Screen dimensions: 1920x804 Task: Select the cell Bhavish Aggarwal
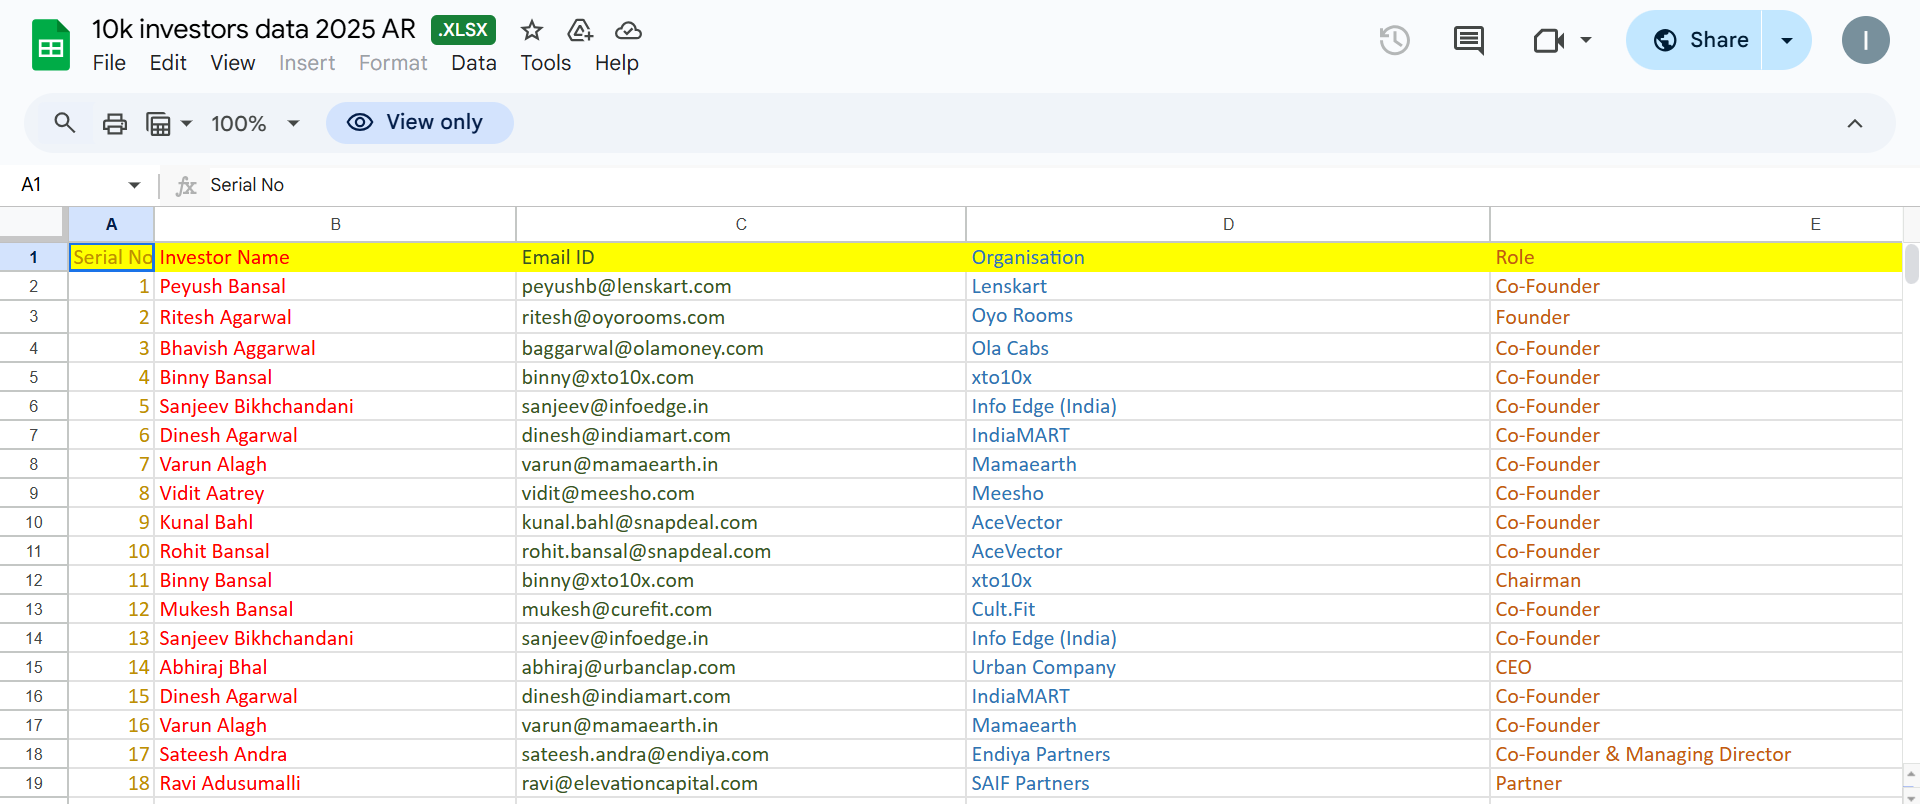click(x=335, y=348)
